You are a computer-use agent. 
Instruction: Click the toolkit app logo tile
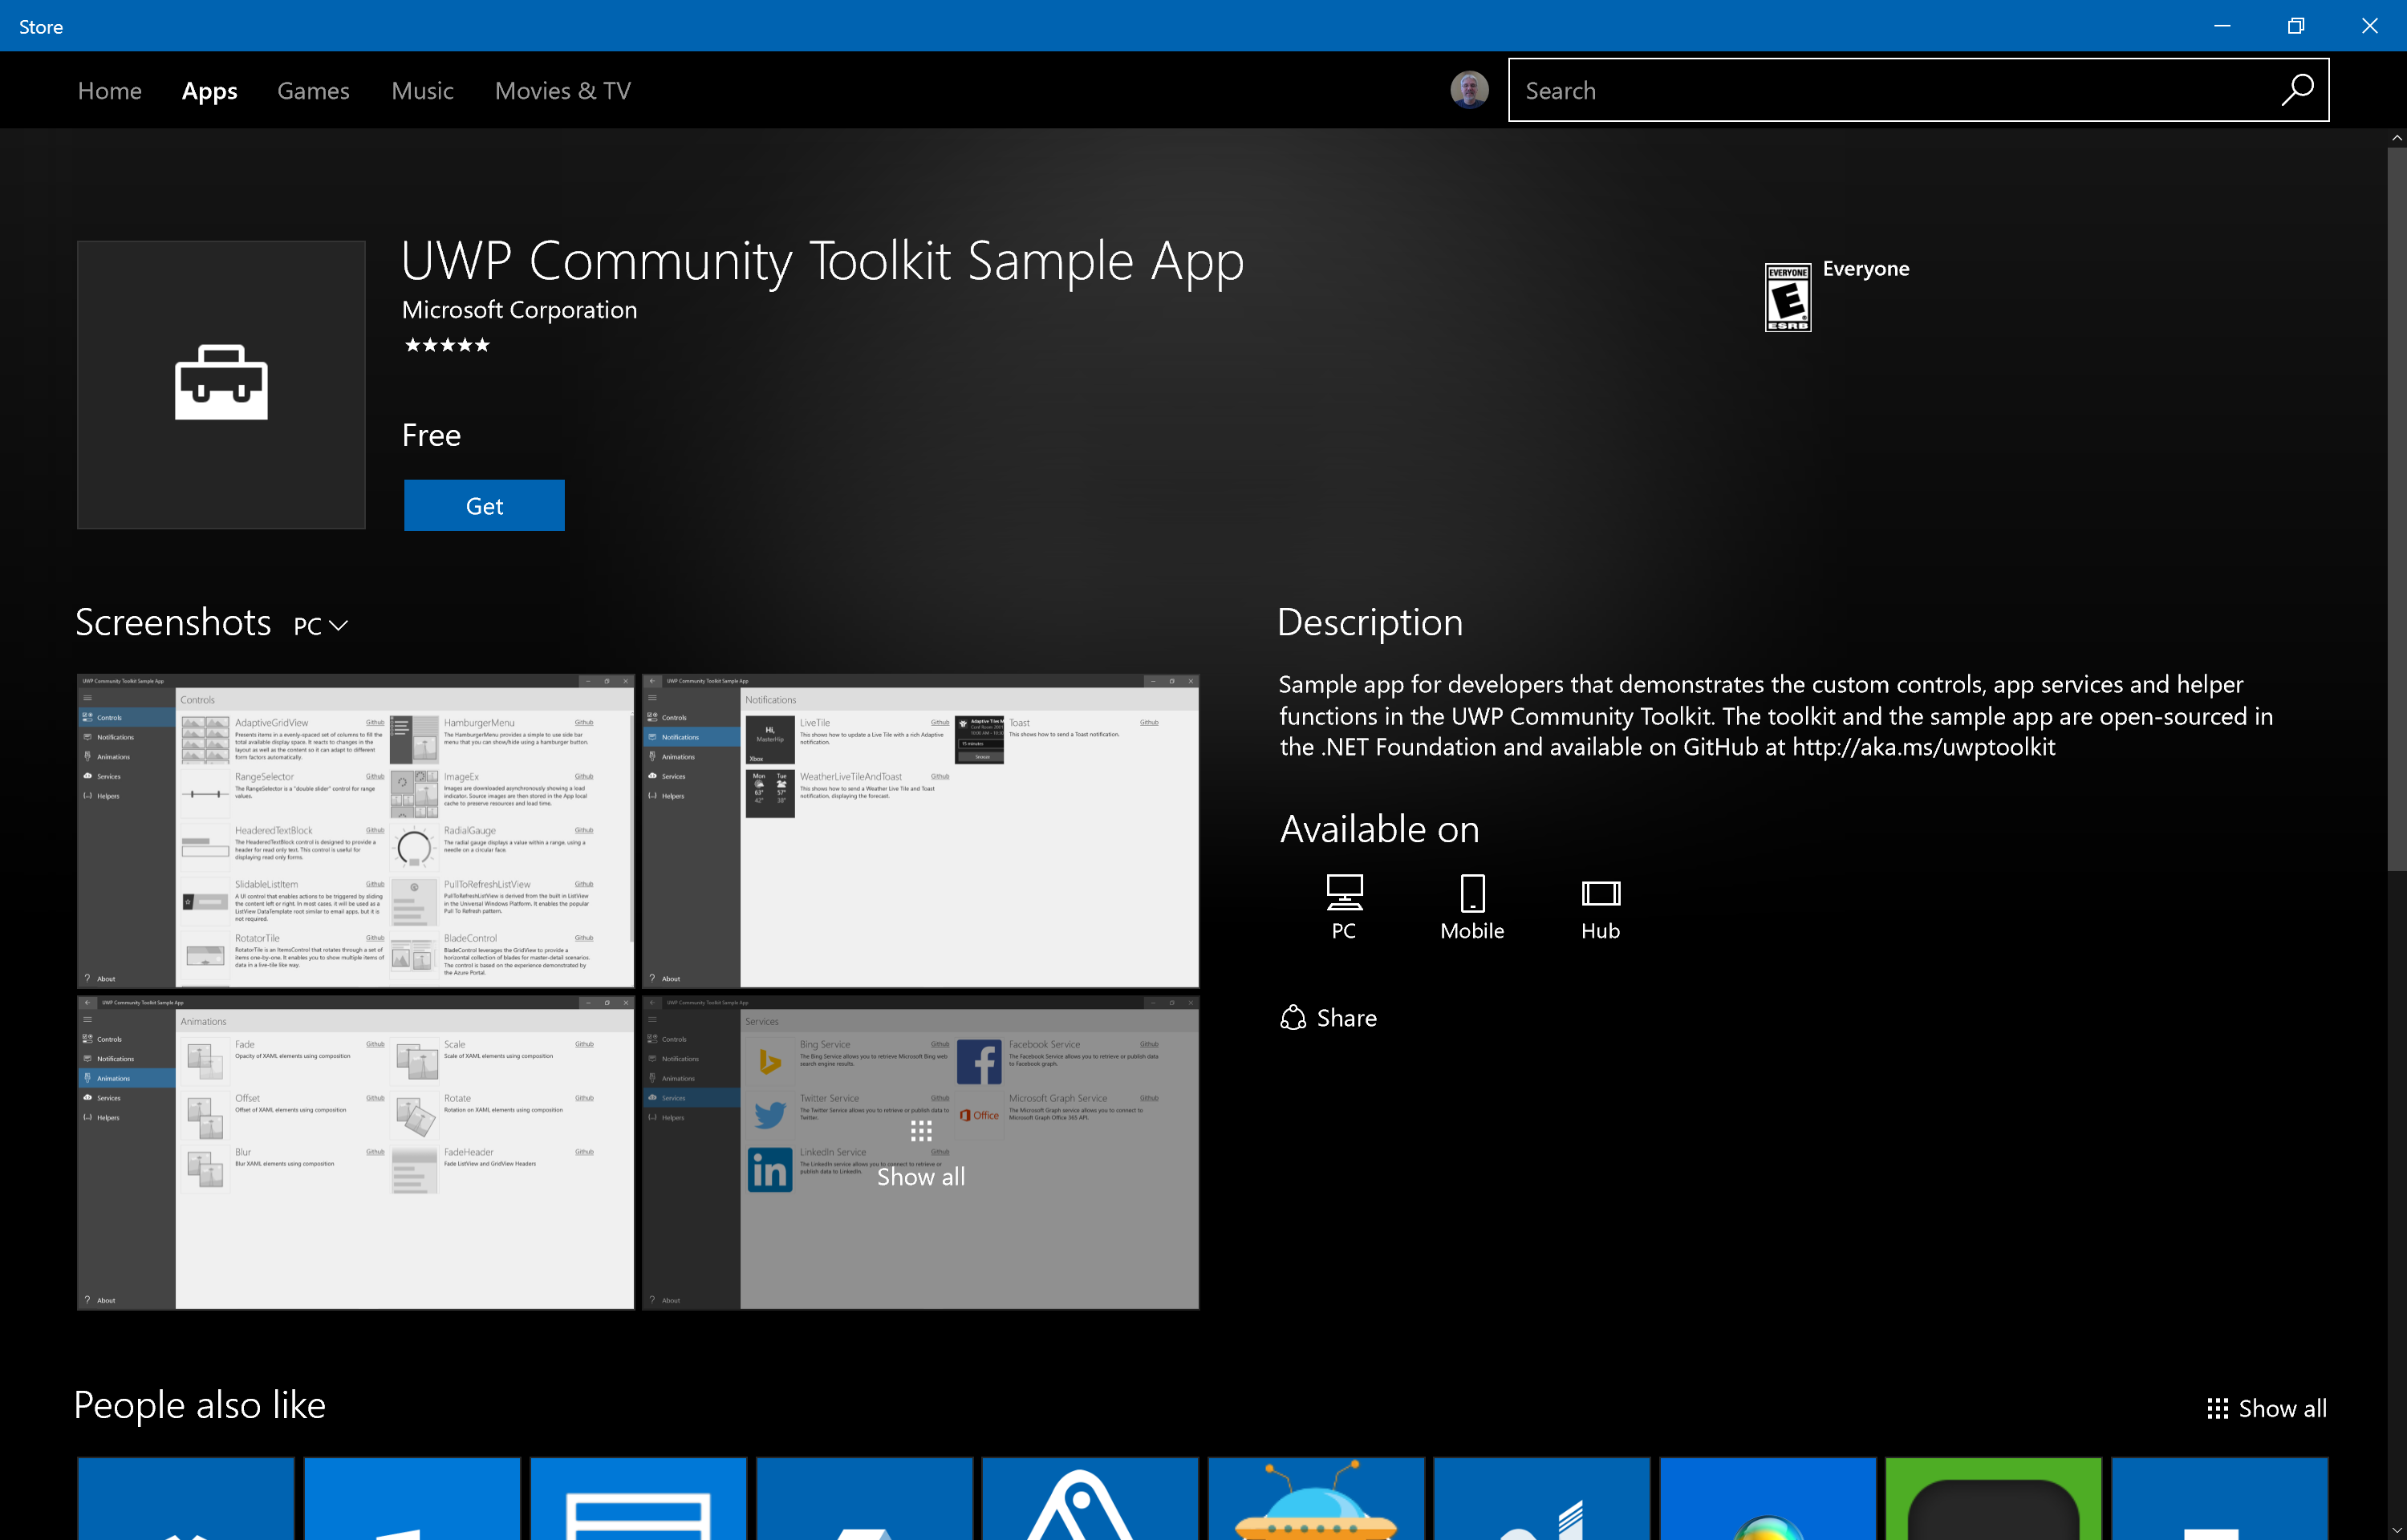tap(221, 385)
